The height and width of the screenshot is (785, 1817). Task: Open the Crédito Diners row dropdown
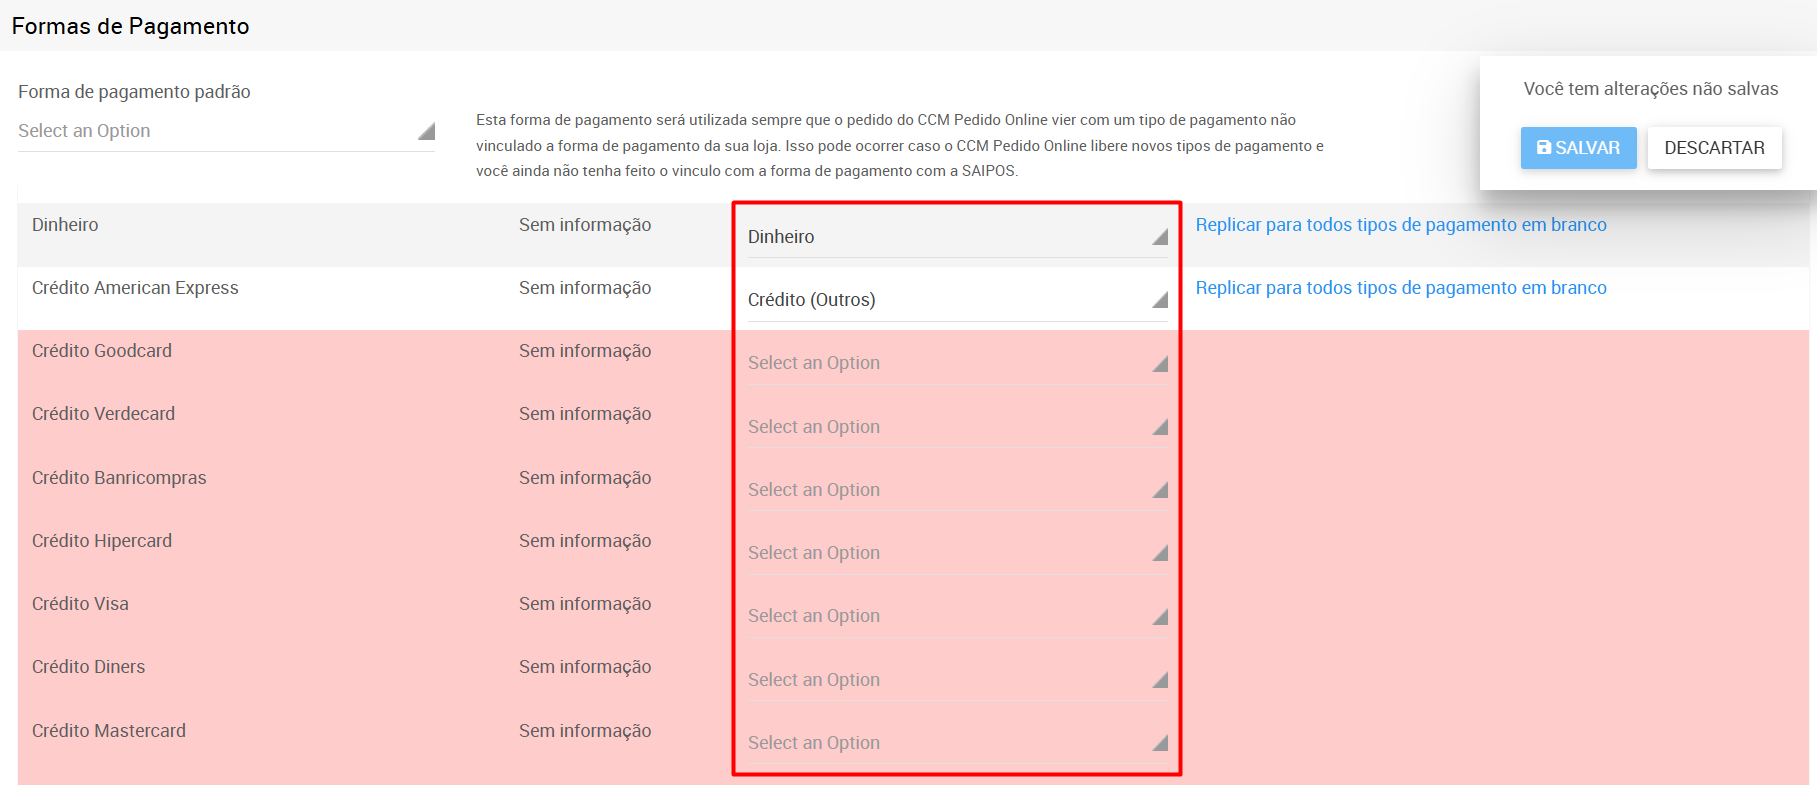958,680
